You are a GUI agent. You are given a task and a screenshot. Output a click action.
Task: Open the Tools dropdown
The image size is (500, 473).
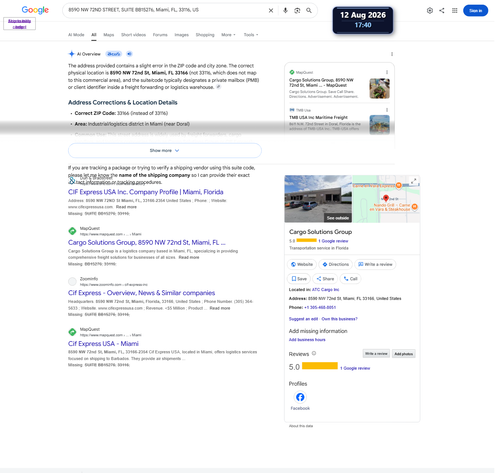251,35
